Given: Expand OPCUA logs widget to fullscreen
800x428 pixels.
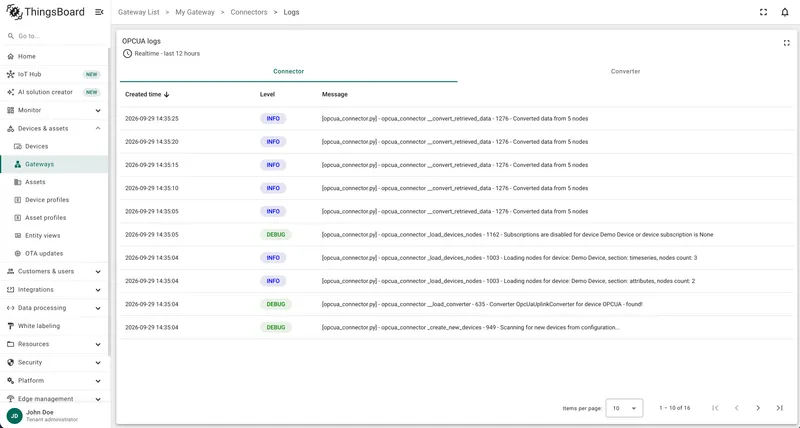Looking at the screenshot, I should coord(786,43).
